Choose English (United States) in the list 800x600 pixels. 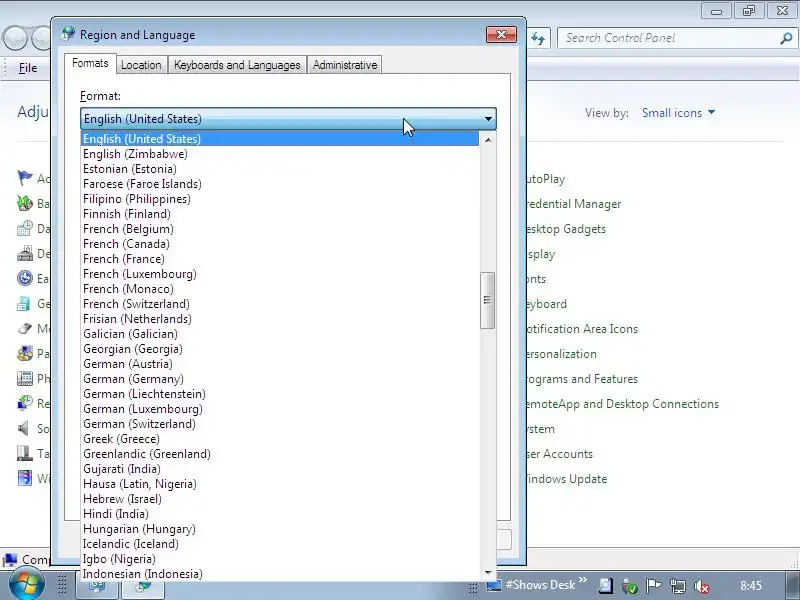click(280, 139)
